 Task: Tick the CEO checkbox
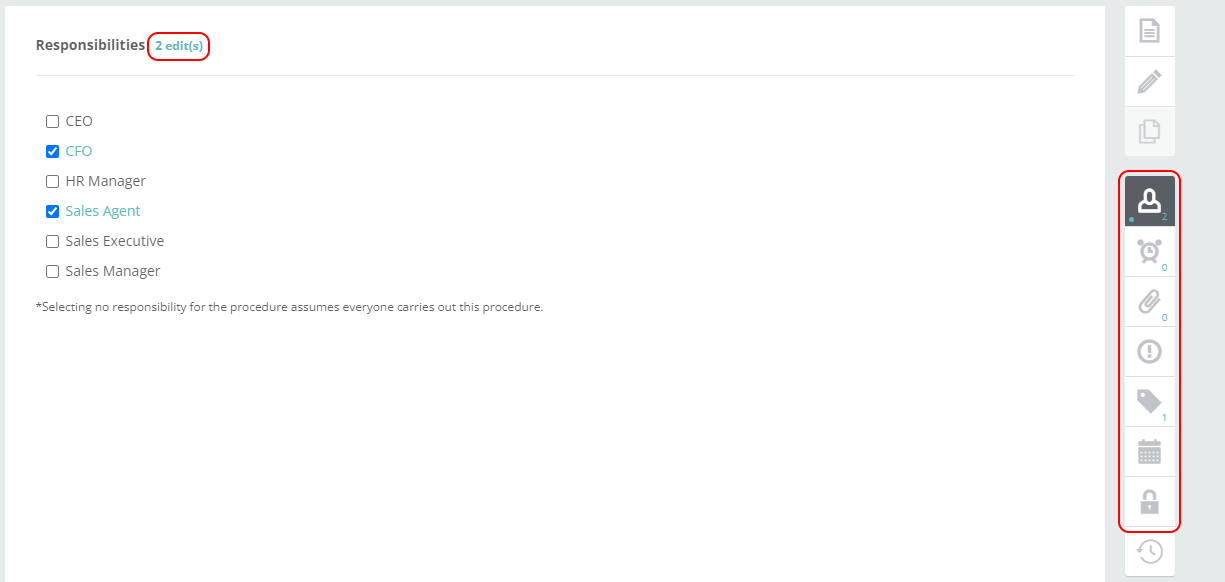pos(53,122)
